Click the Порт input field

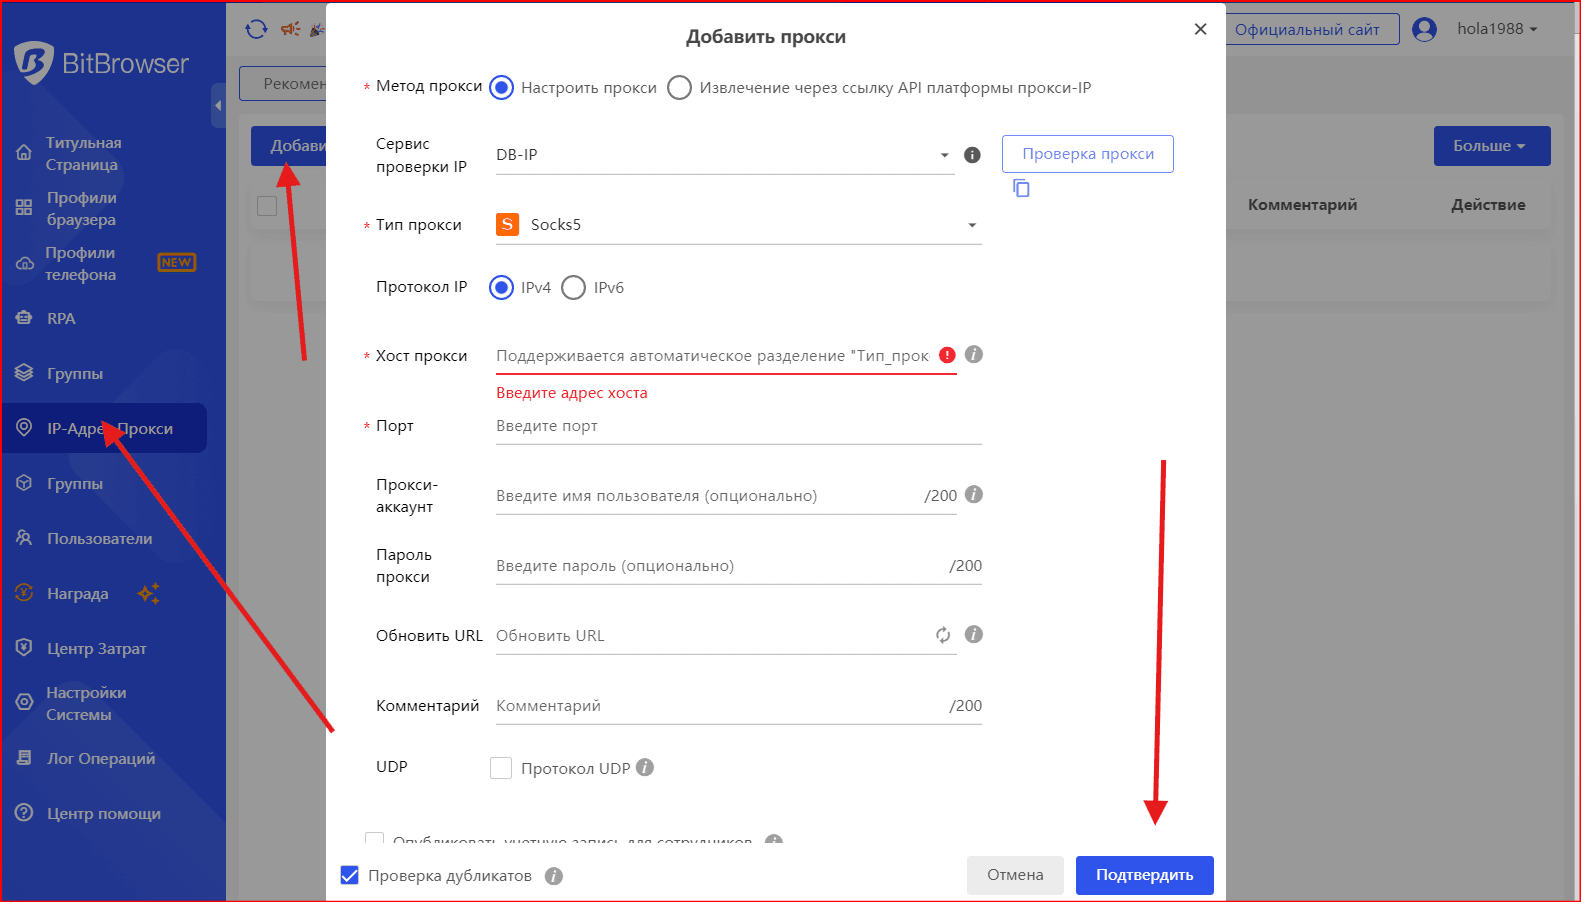(738, 426)
